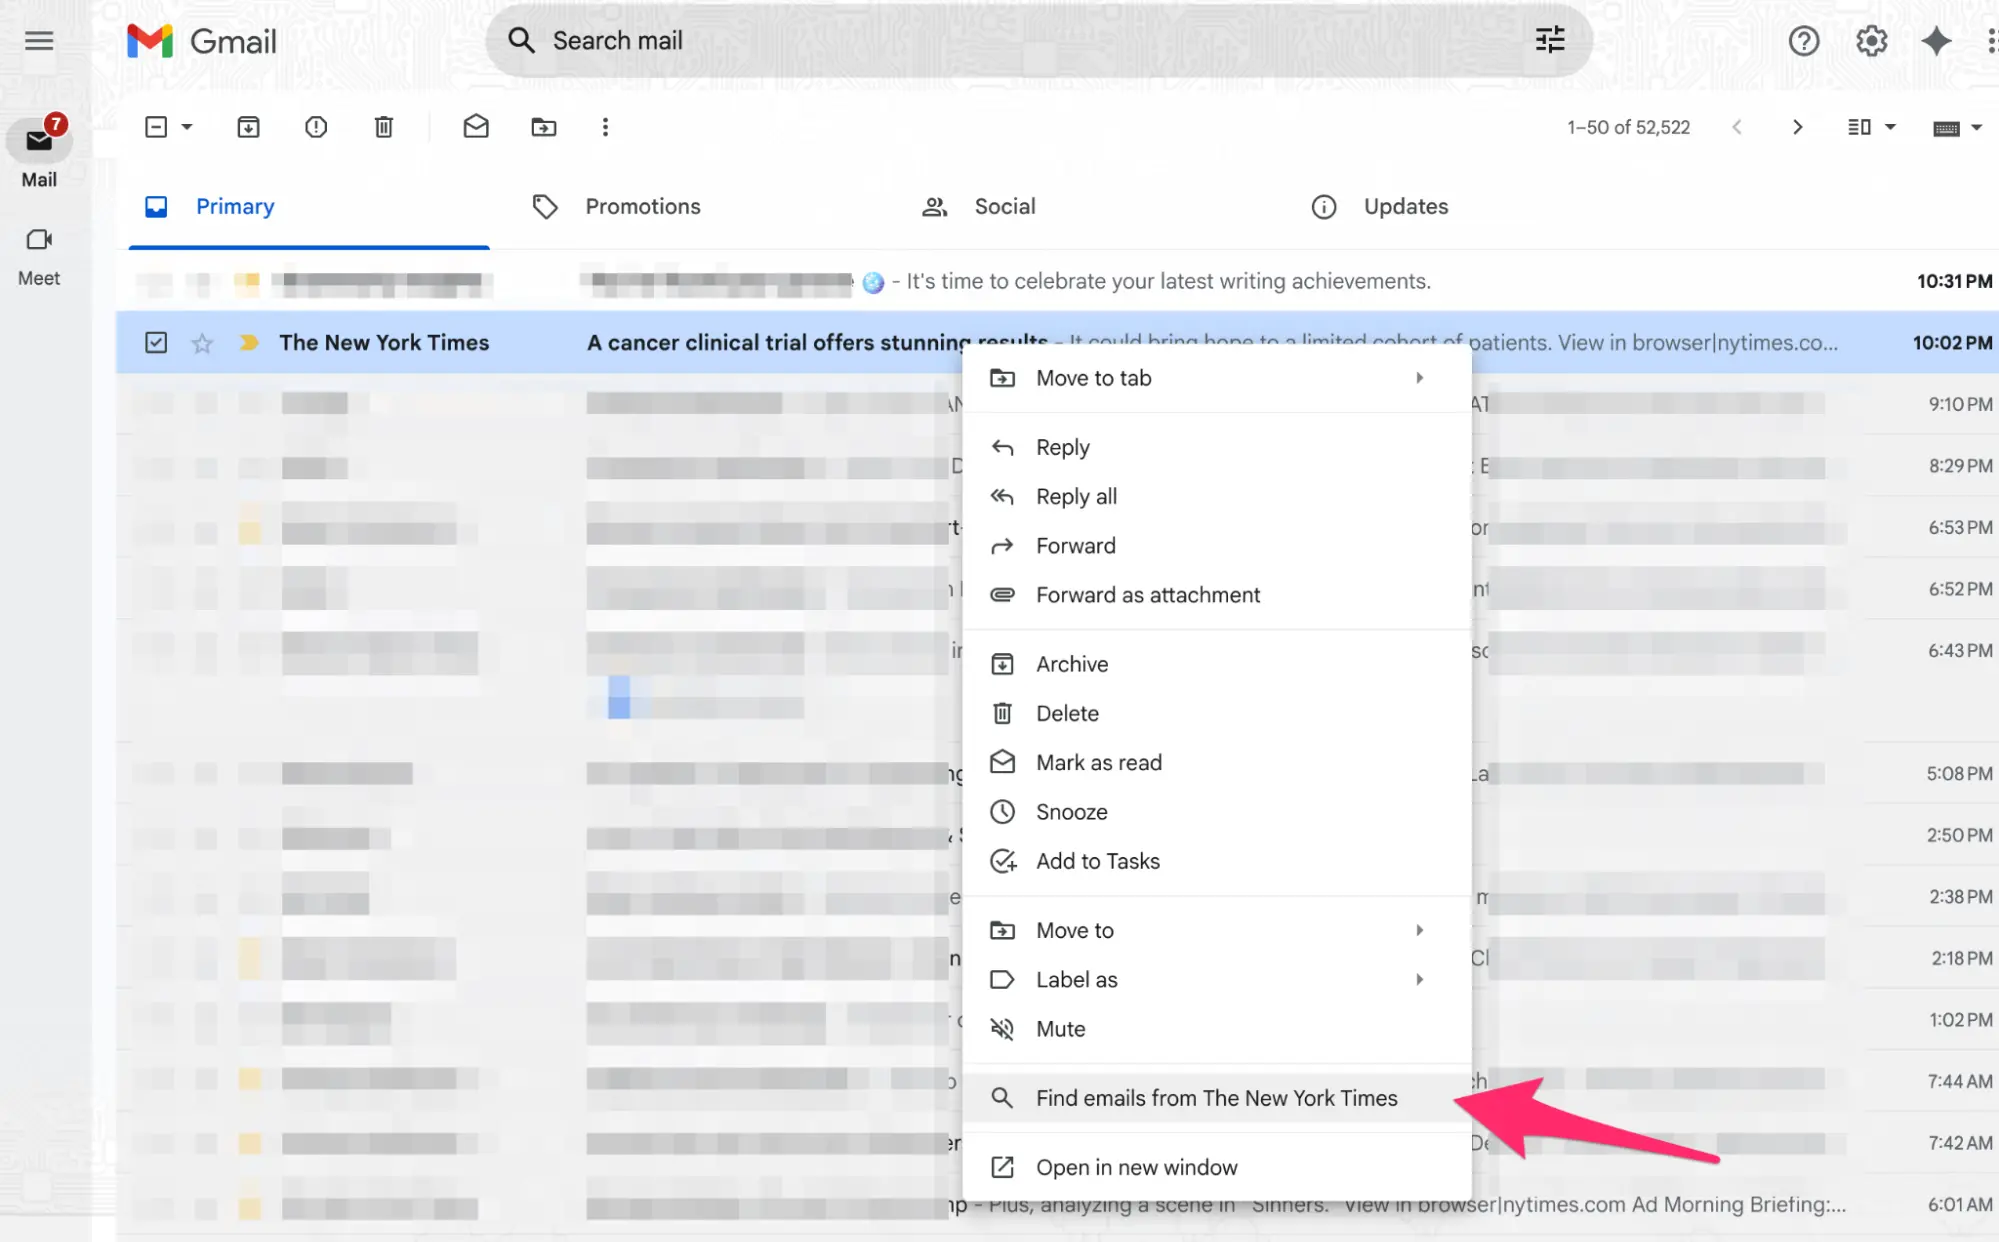Click Find emails from The New York Times

tap(1216, 1097)
